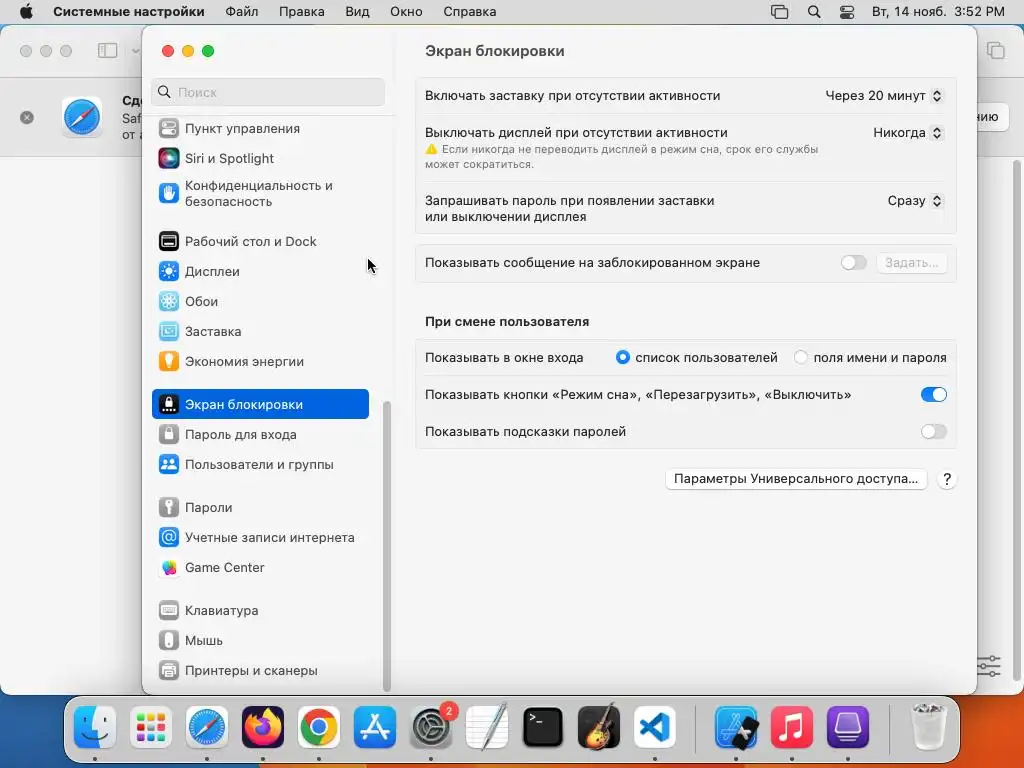Image resolution: width=1024 pixels, height=768 pixels.
Task: Click Spotlight search in menu bar
Action: point(814,12)
